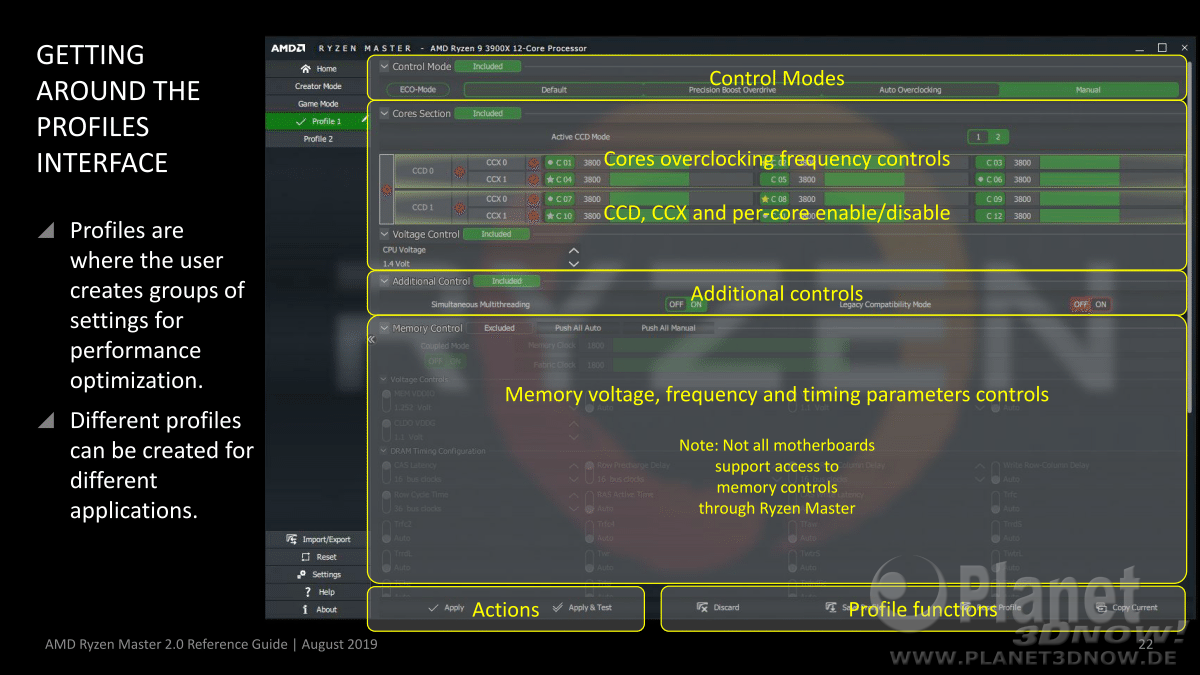1200x675 pixels.
Task: Select Active CCD Mode 2
Action: 997,137
